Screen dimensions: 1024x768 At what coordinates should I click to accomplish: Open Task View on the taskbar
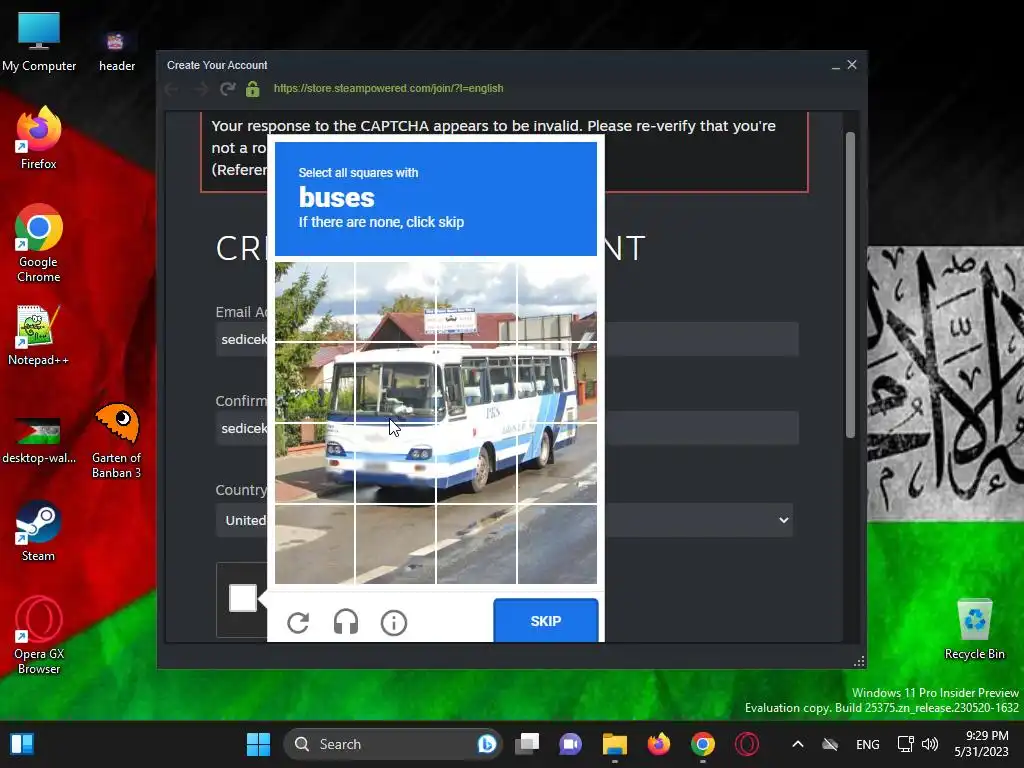(527, 744)
